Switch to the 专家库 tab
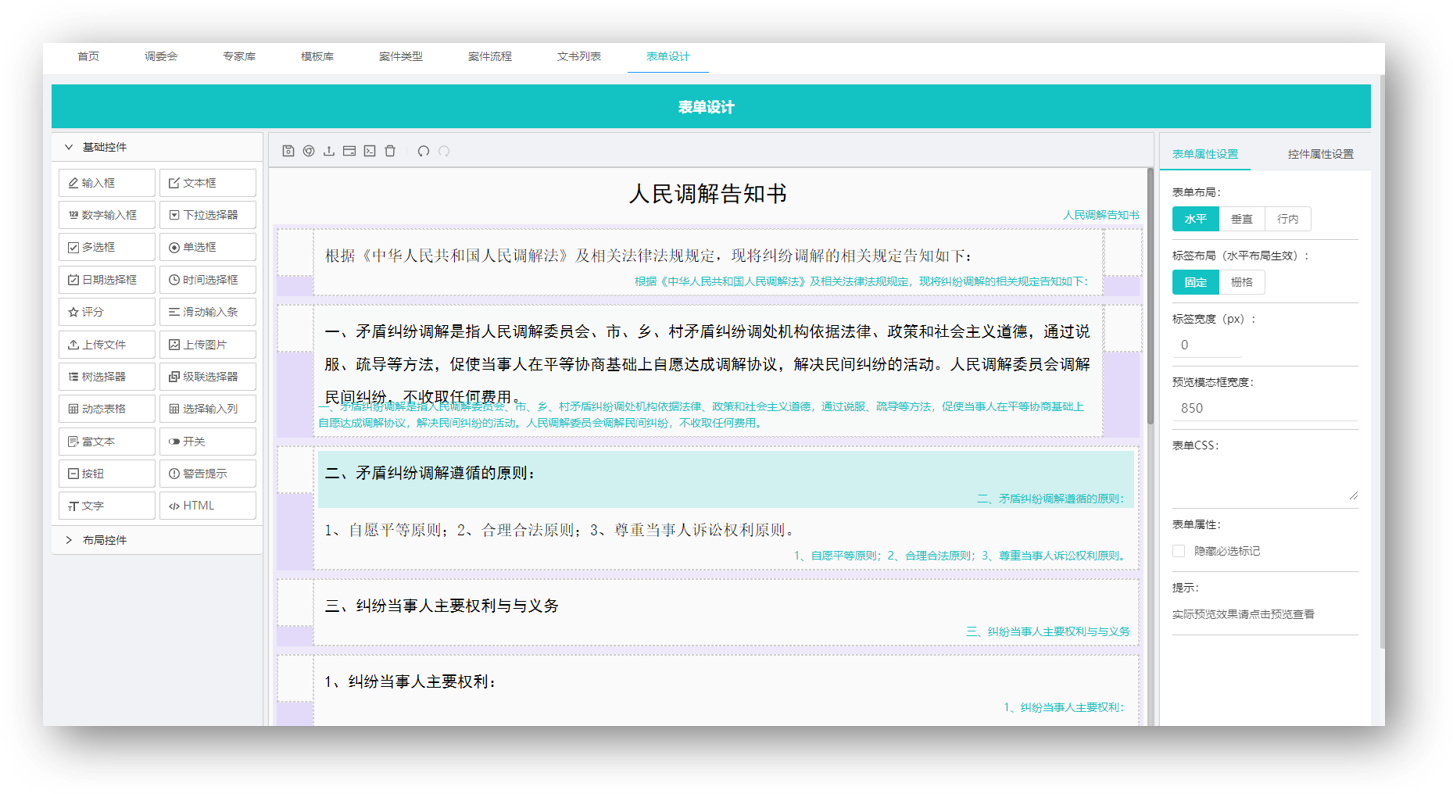Image resolution: width=1453 pixels, height=794 pixels. point(239,57)
